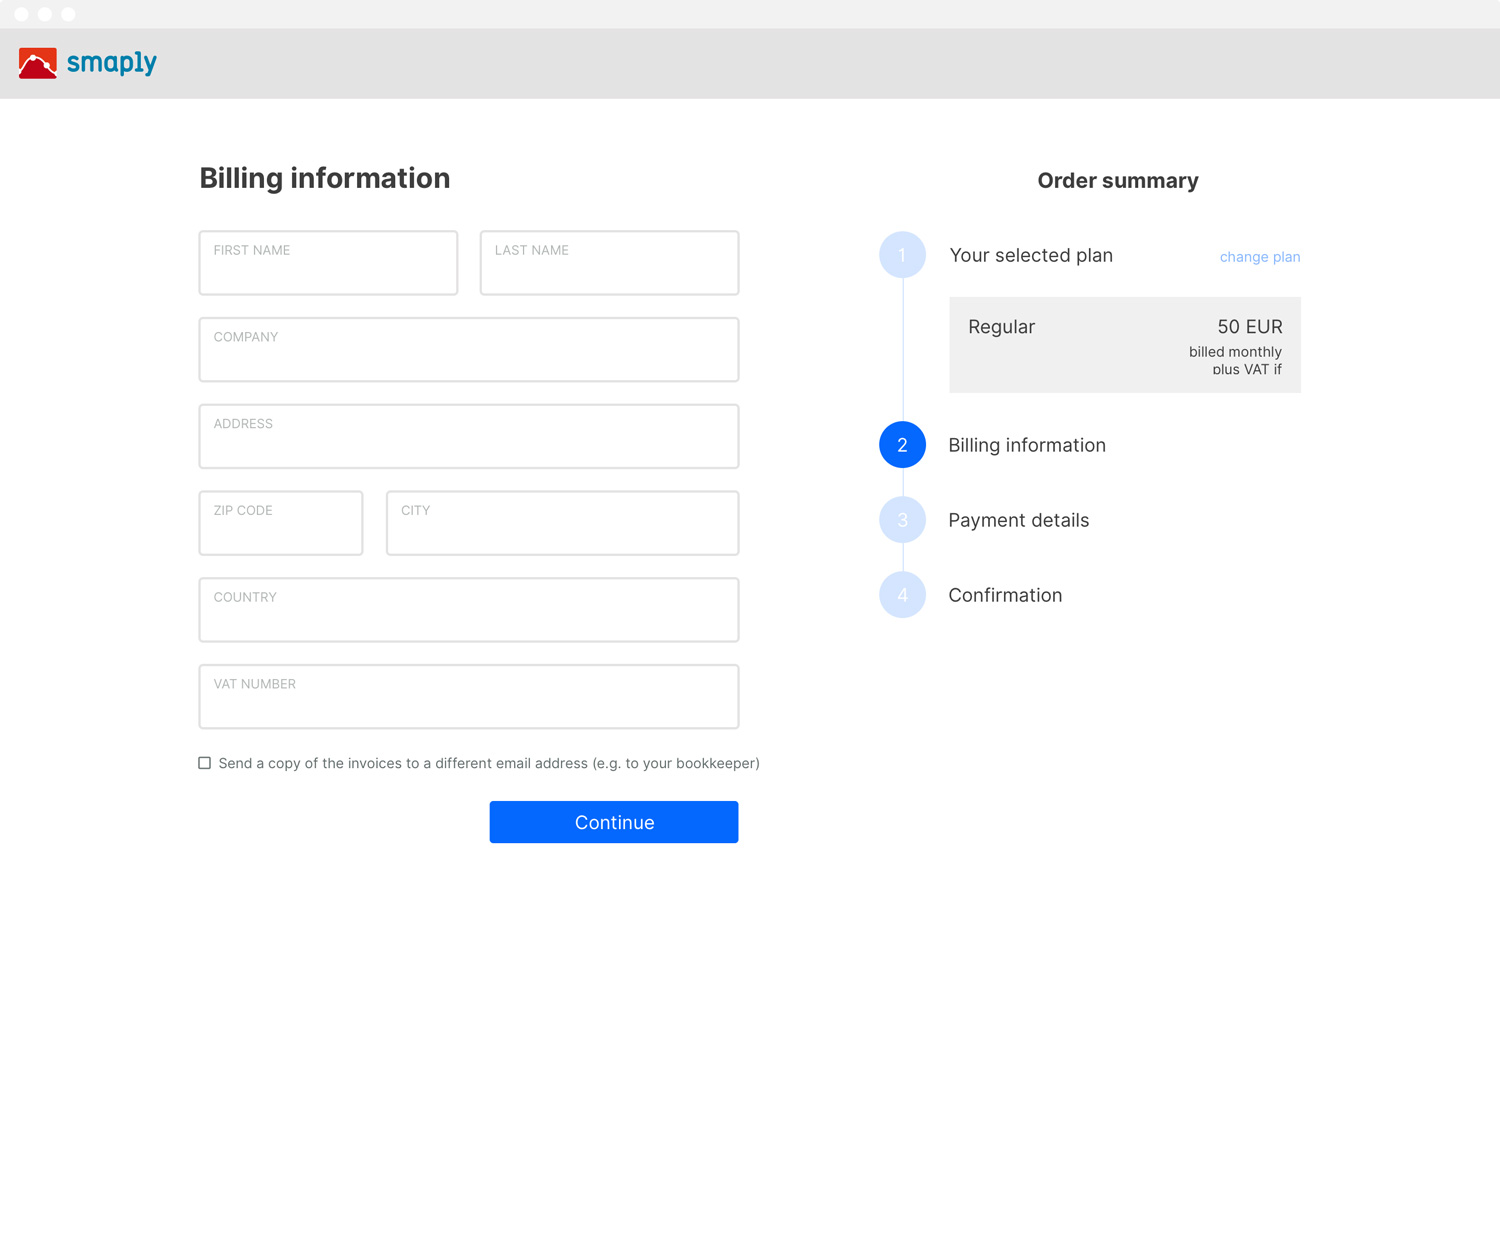Viewport: 1500px width, 1245px height.
Task: Click the change plan link
Action: 1259,257
